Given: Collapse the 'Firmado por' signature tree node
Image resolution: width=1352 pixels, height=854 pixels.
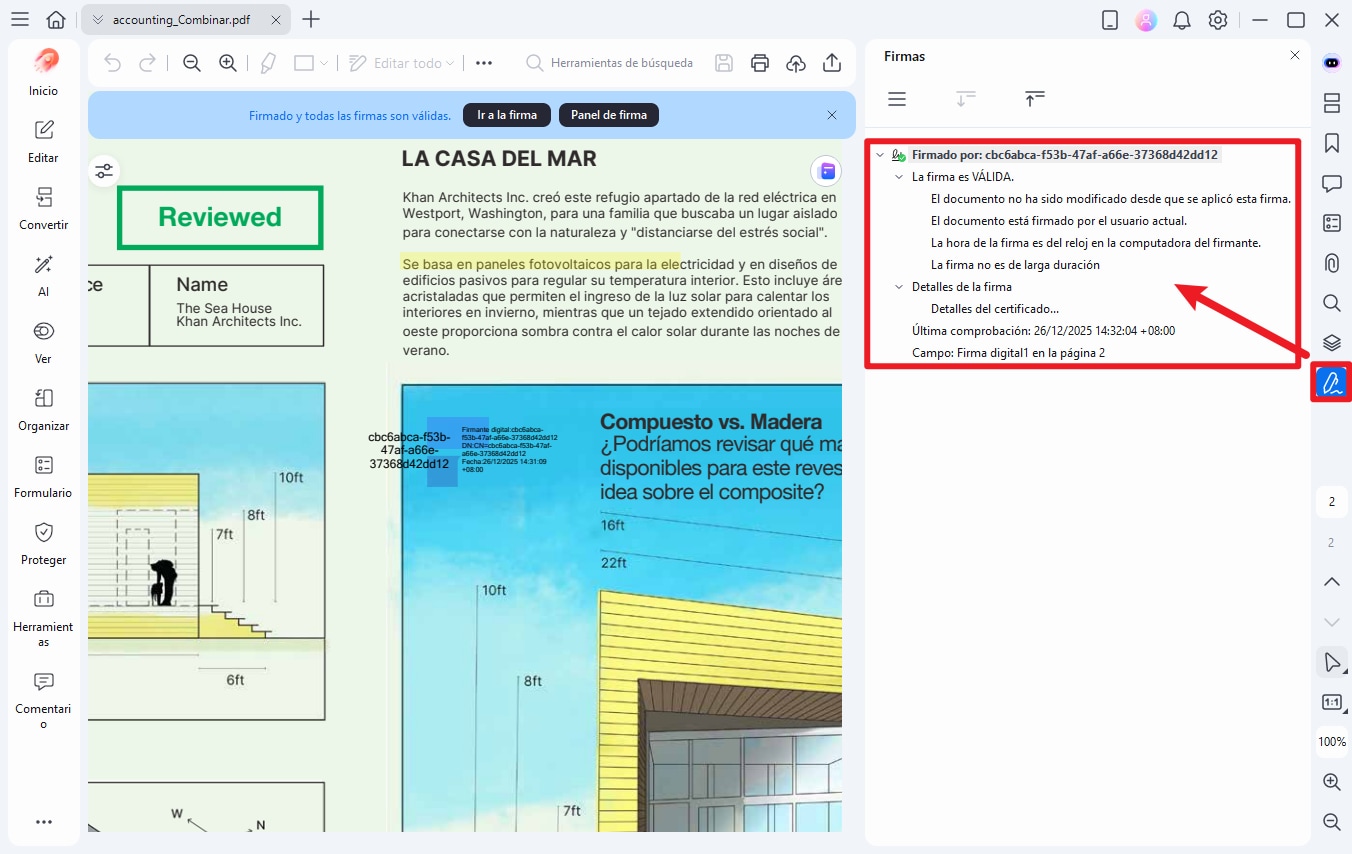Looking at the screenshot, I should pyautogui.click(x=880, y=155).
